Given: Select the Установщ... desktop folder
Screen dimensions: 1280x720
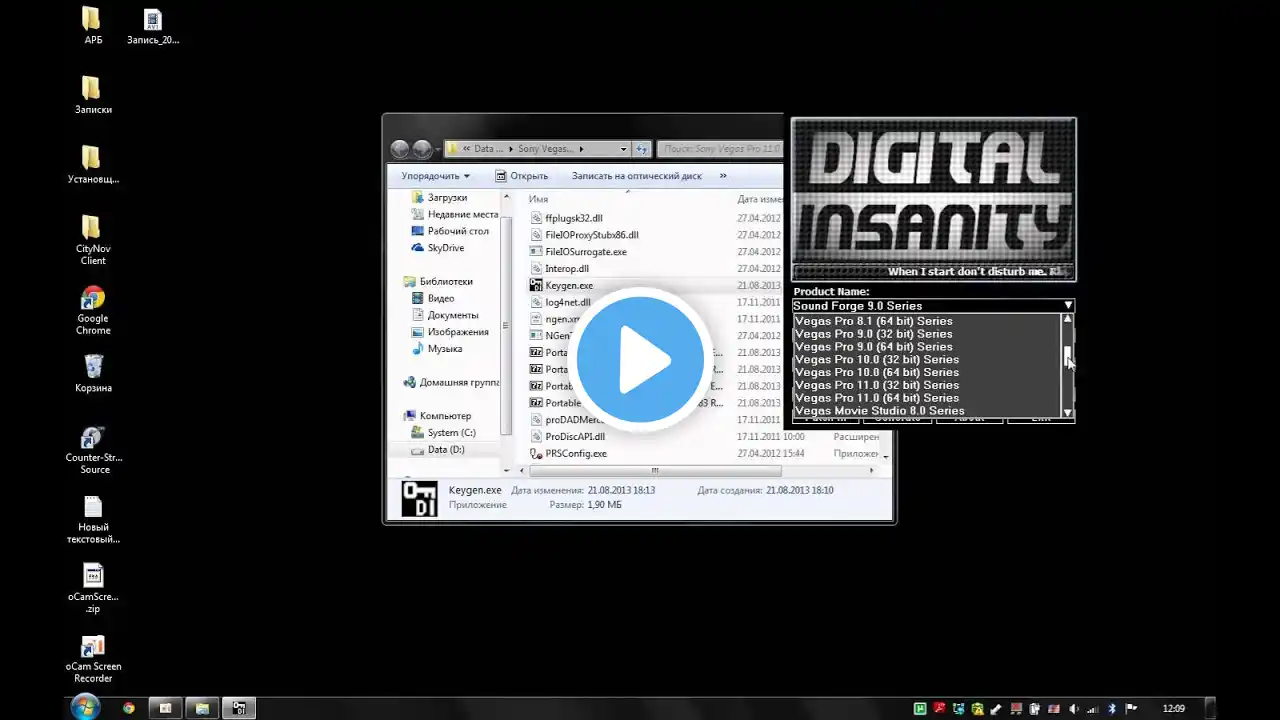Looking at the screenshot, I should tap(92, 165).
